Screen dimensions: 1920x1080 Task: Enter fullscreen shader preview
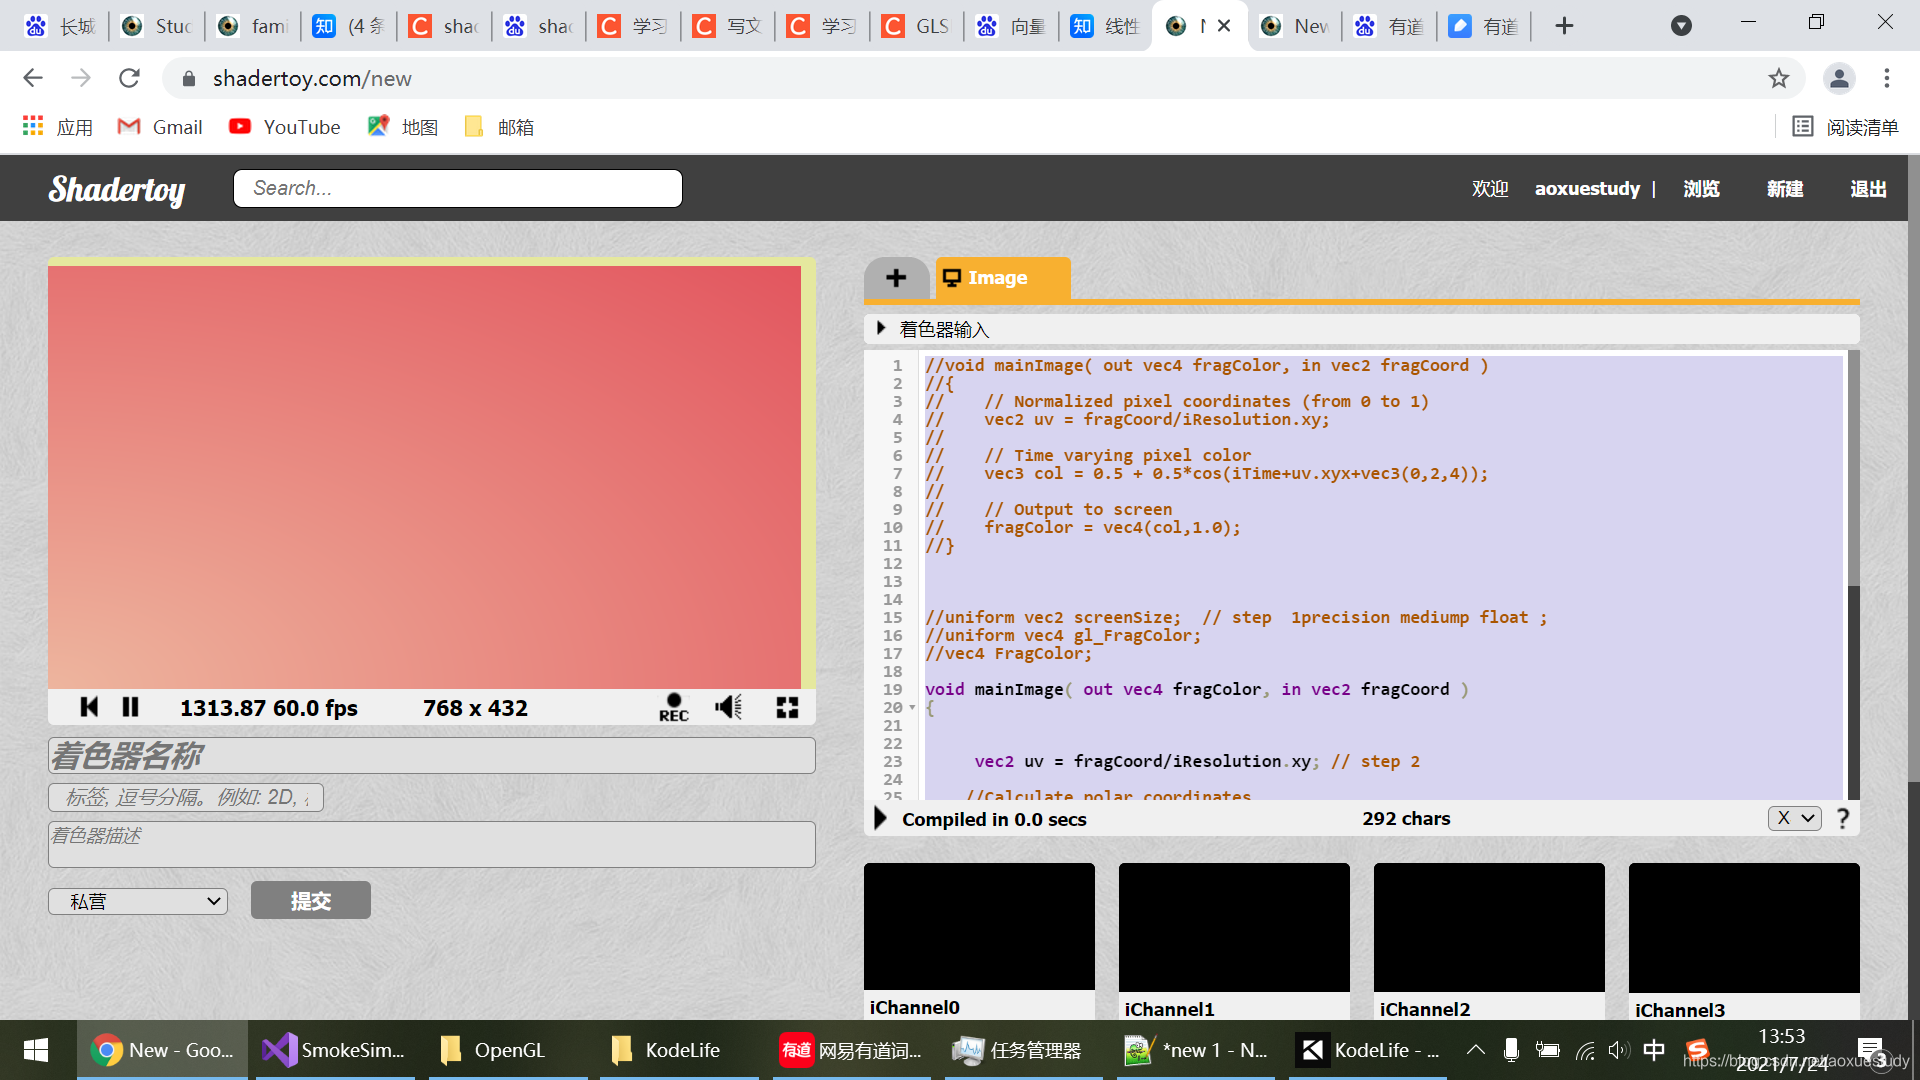787,708
